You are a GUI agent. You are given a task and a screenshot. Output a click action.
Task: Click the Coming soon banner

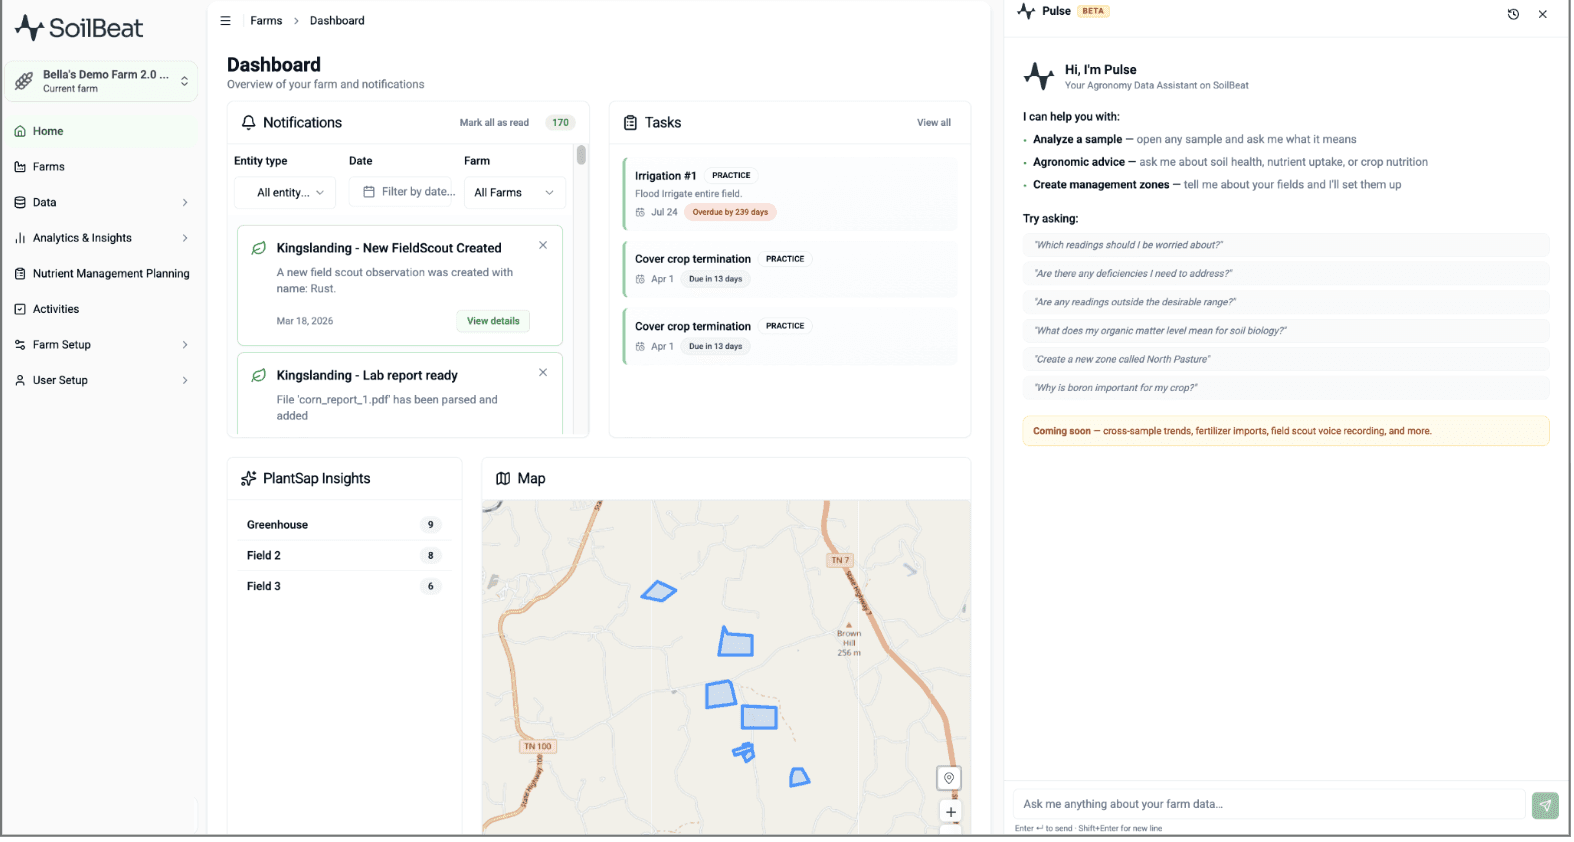click(1286, 431)
